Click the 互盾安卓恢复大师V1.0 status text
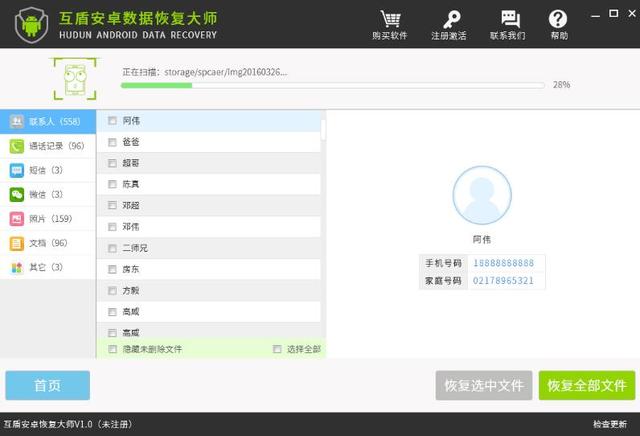The width and height of the screenshot is (640, 436). [x=68, y=425]
